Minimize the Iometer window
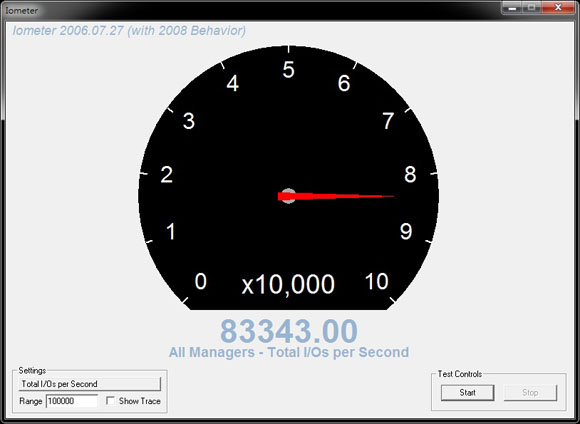Screen dimensions: 580x424 click(512, 7)
